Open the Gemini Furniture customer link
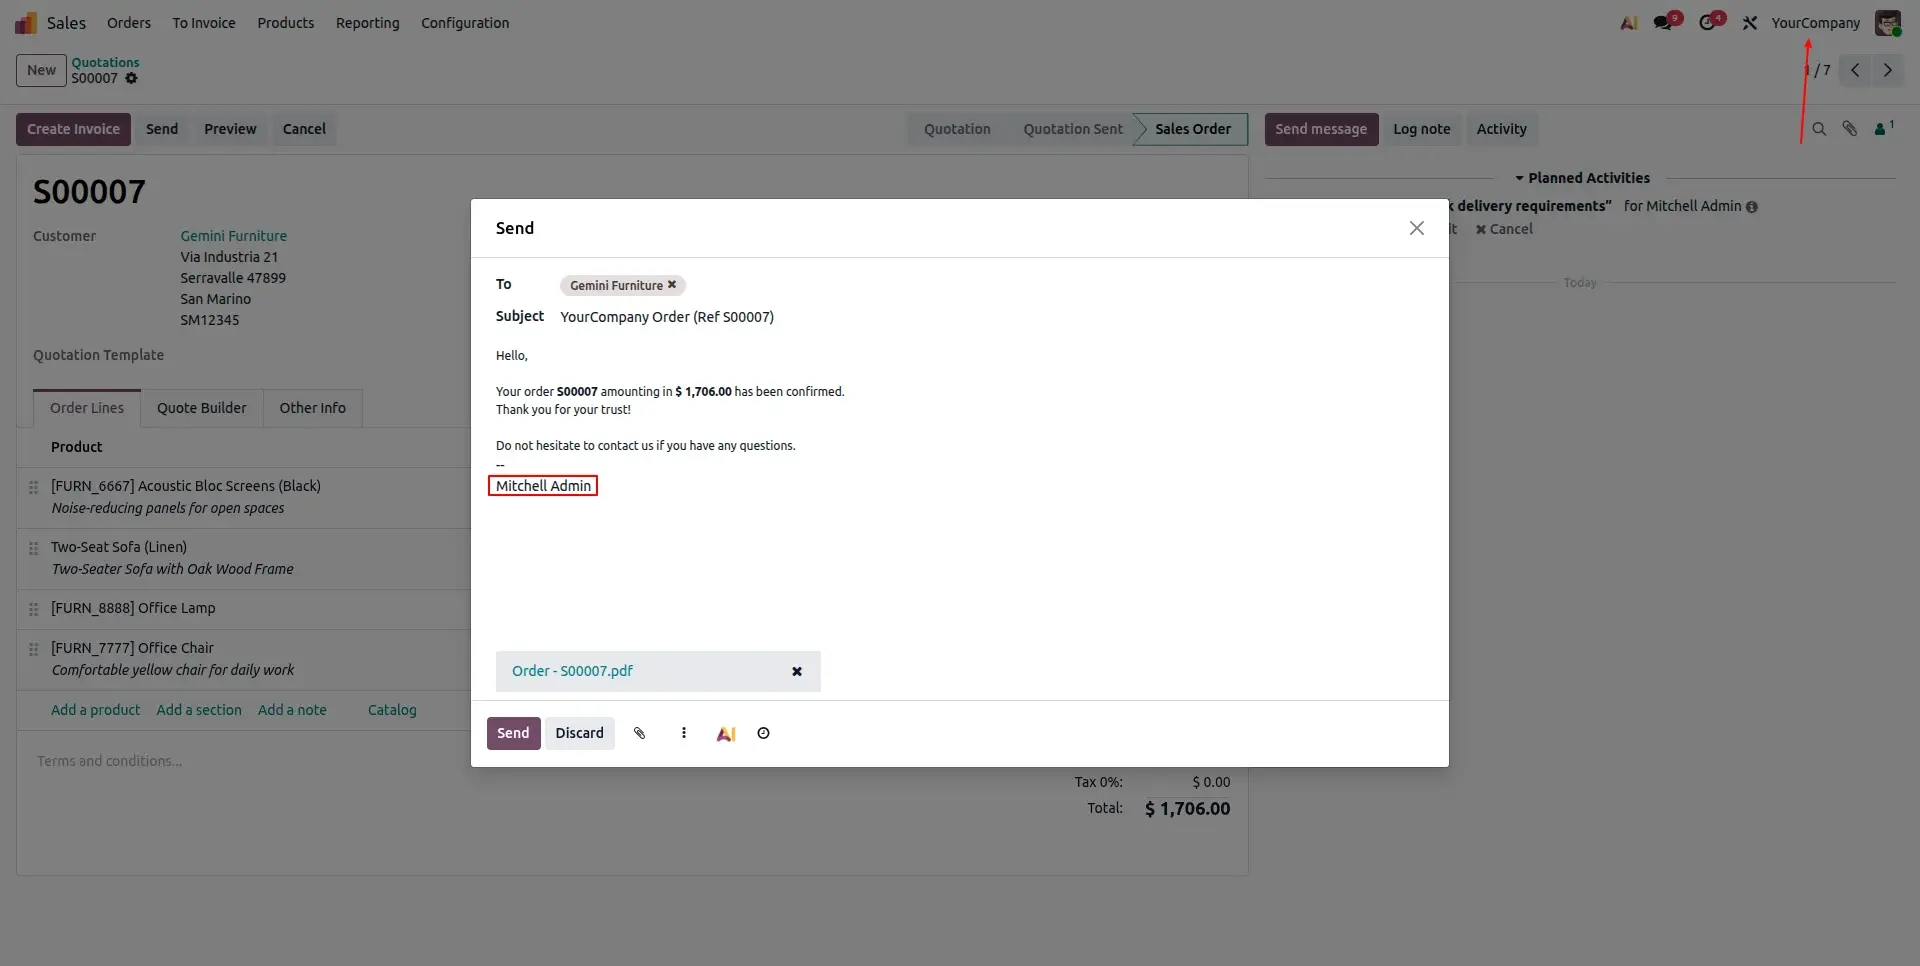Image resolution: width=1920 pixels, height=966 pixels. coord(233,236)
